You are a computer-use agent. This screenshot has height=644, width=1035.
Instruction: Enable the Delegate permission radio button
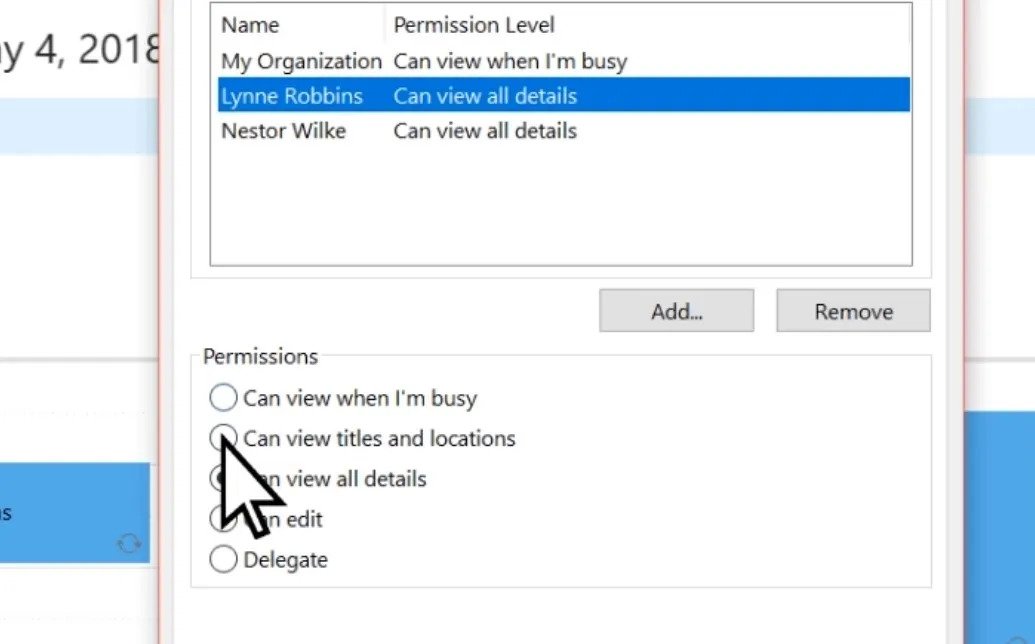(x=223, y=560)
